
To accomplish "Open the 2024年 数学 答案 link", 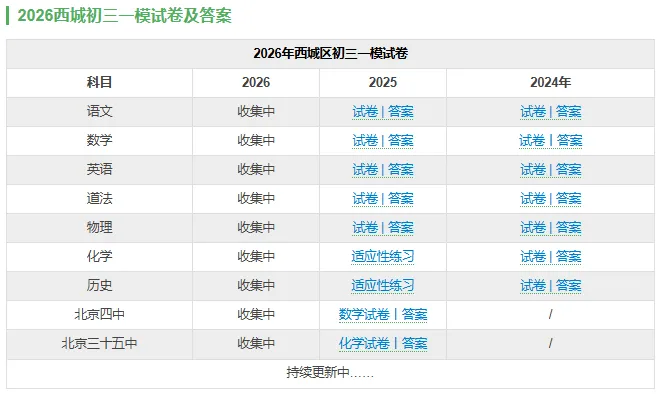I will 569,140.
